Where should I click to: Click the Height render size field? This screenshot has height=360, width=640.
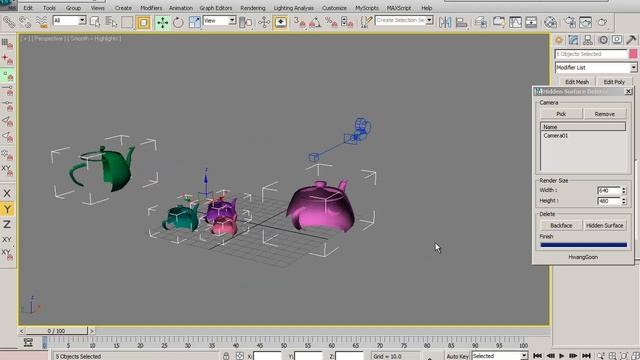tap(609, 201)
